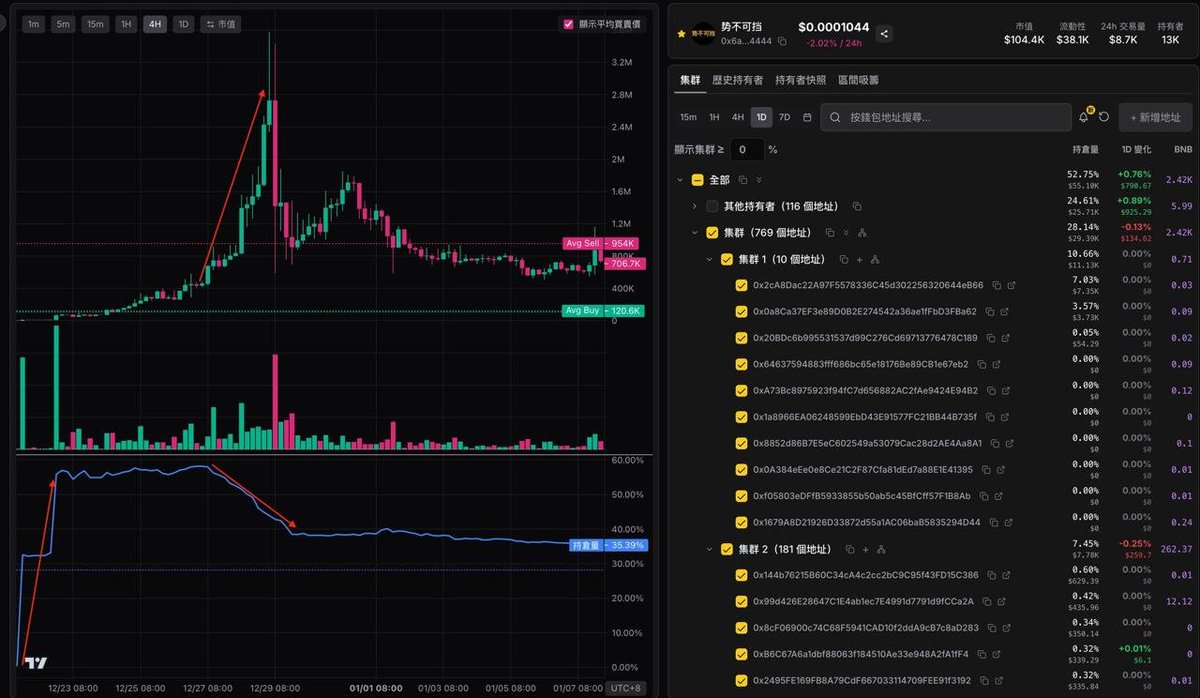Screen dimensions: 1200x698
Task: Uncheck address 0x8852d86B7E5e checkbox
Action: click(741, 443)
